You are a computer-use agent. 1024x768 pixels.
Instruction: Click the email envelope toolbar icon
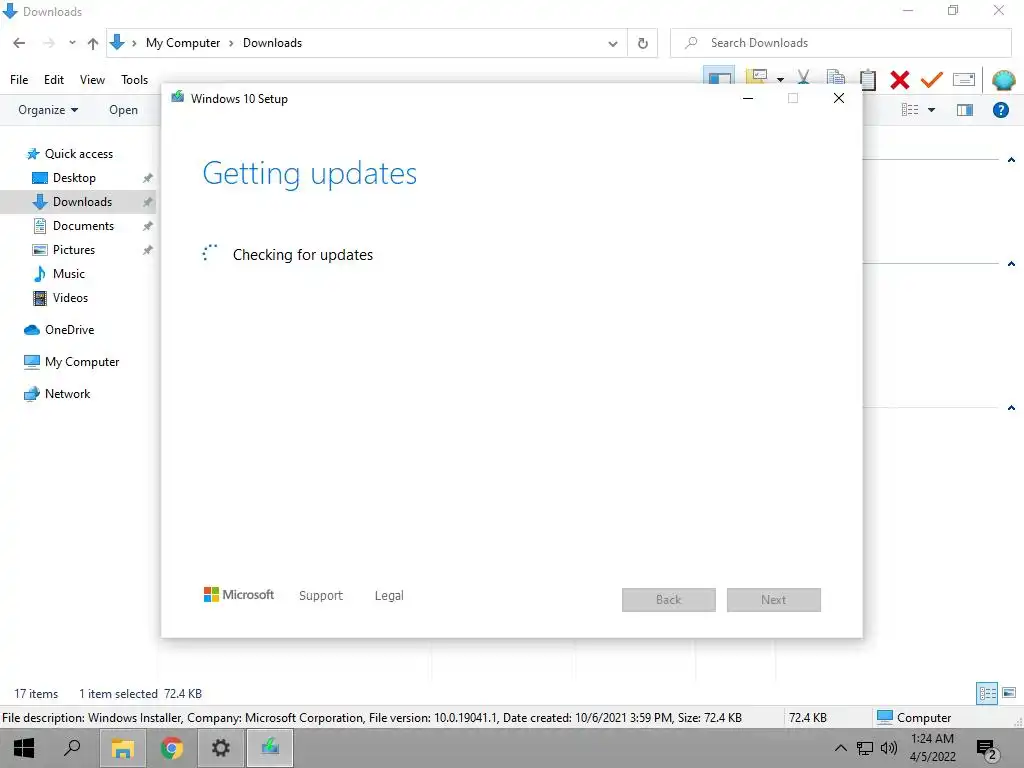pyautogui.click(x=963, y=80)
